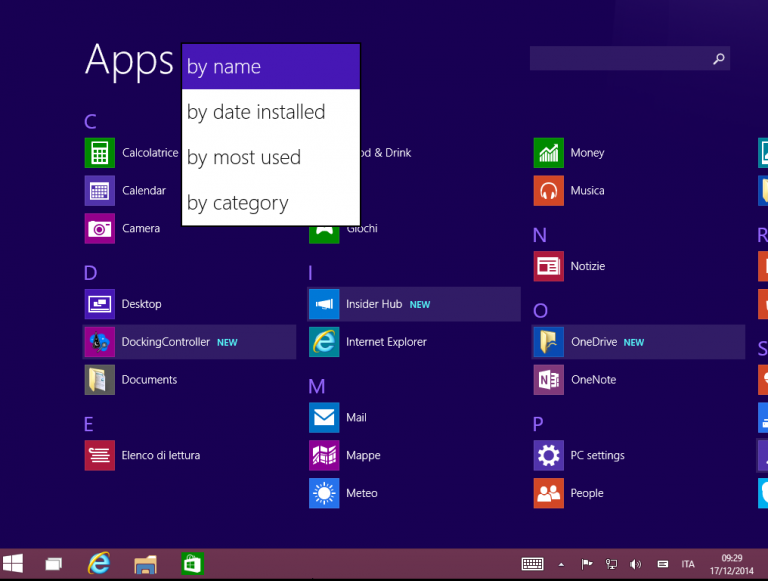The image size is (768, 581).
Task: Sort apps by most used
Action: coord(271,158)
